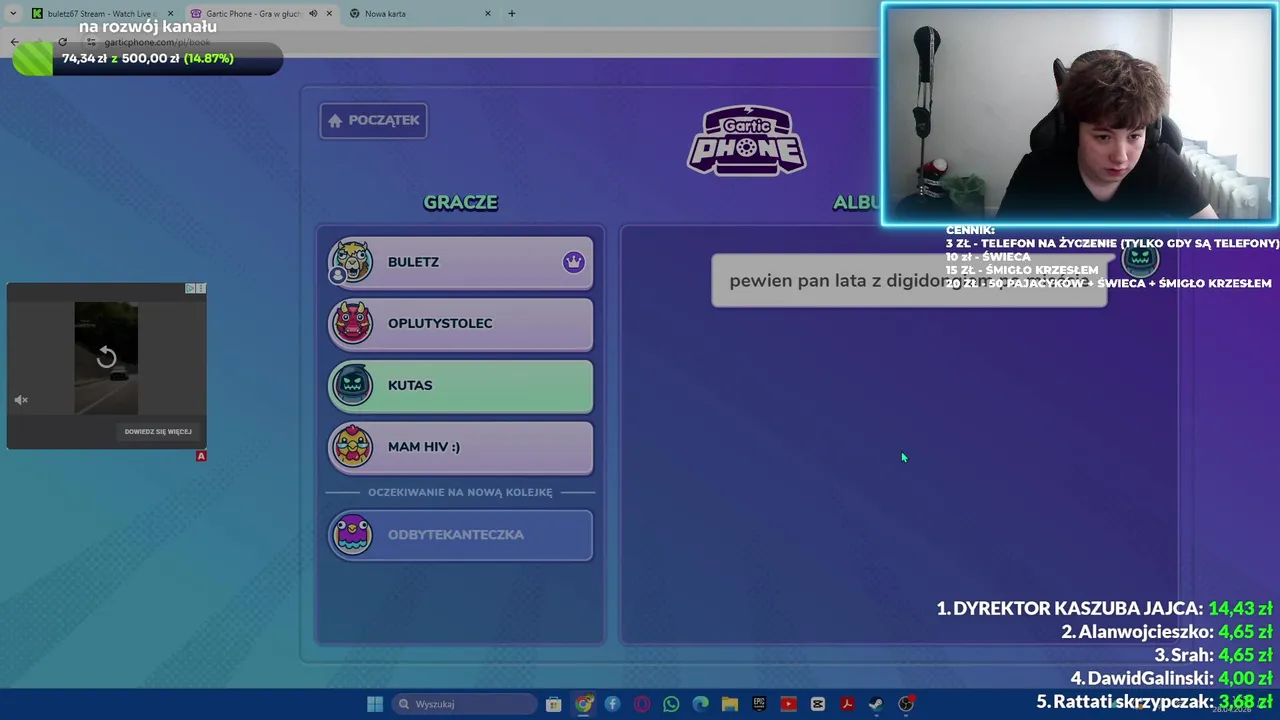This screenshot has width=1280, height=720.
Task: Click KUTAS's dark monster avatar
Action: pos(351,385)
